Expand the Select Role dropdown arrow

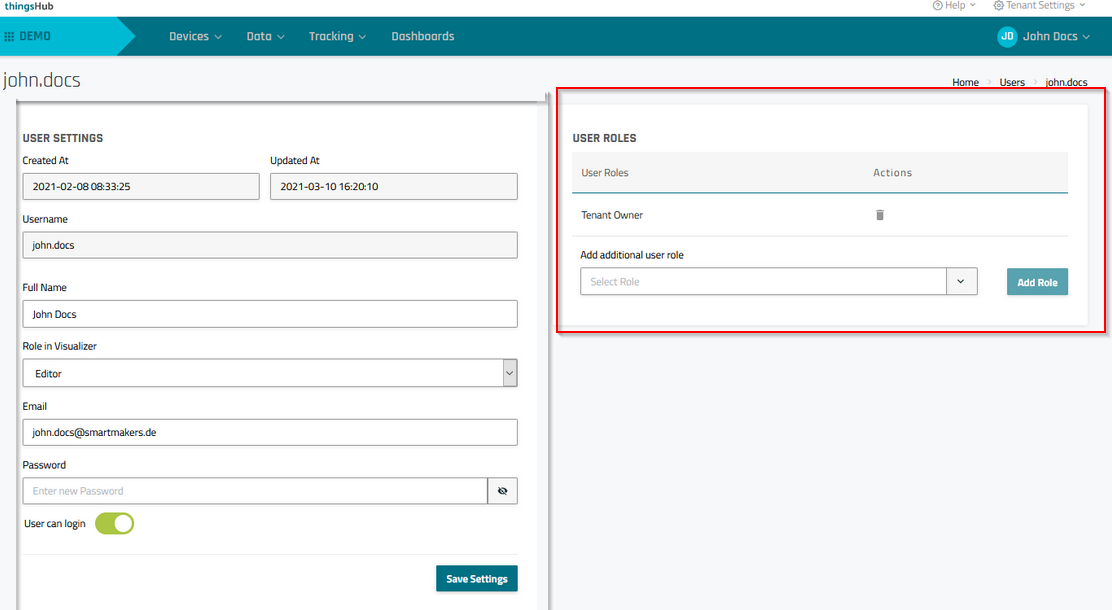point(960,282)
